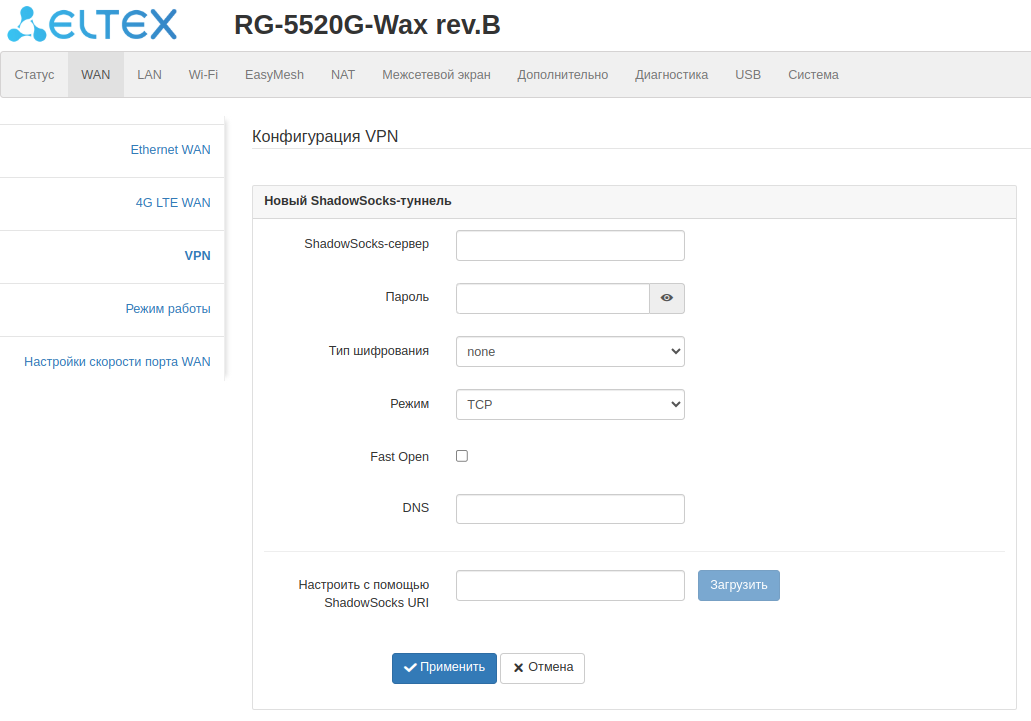The image size is (1031, 721).
Task: Focus the ShadowSocks URI input field
Action: tap(570, 585)
